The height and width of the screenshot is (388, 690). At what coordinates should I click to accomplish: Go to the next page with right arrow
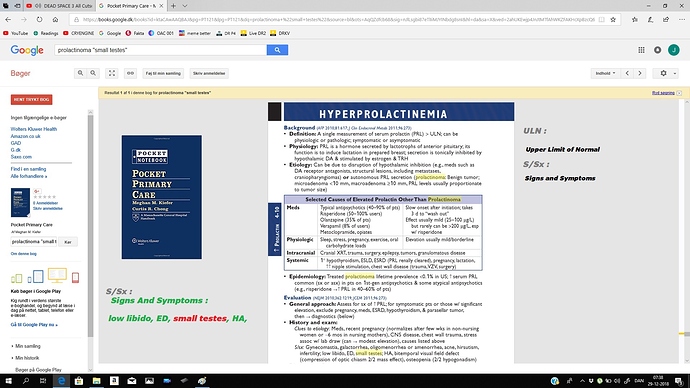pos(640,73)
